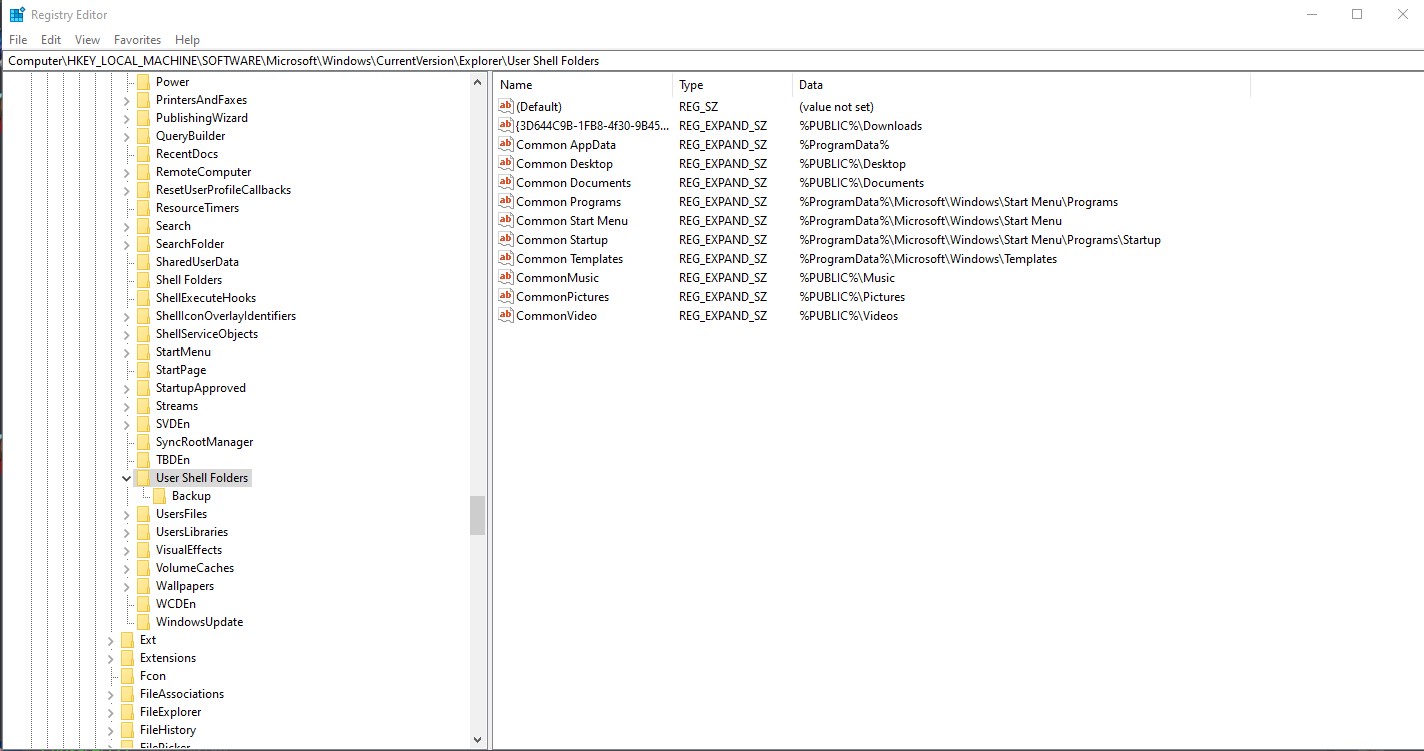Viewport: 1424px width, 751px height.
Task: Click the Power key folder icon
Action: (x=143, y=82)
